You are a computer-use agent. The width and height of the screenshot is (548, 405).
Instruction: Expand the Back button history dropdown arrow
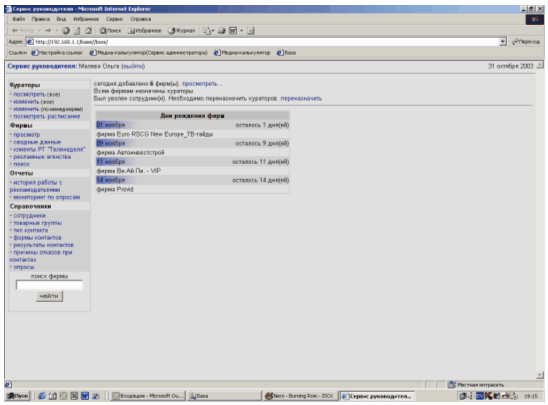pyautogui.click(x=39, y=31)
